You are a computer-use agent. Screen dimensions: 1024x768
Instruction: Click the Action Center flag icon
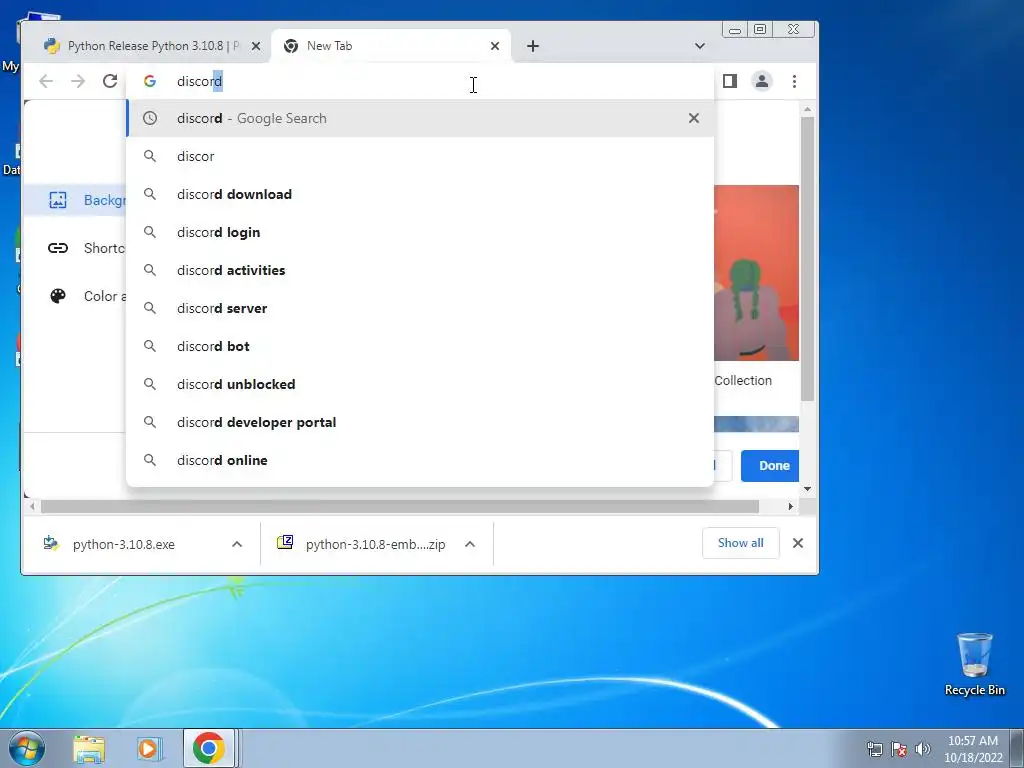[x=899, y=748]
